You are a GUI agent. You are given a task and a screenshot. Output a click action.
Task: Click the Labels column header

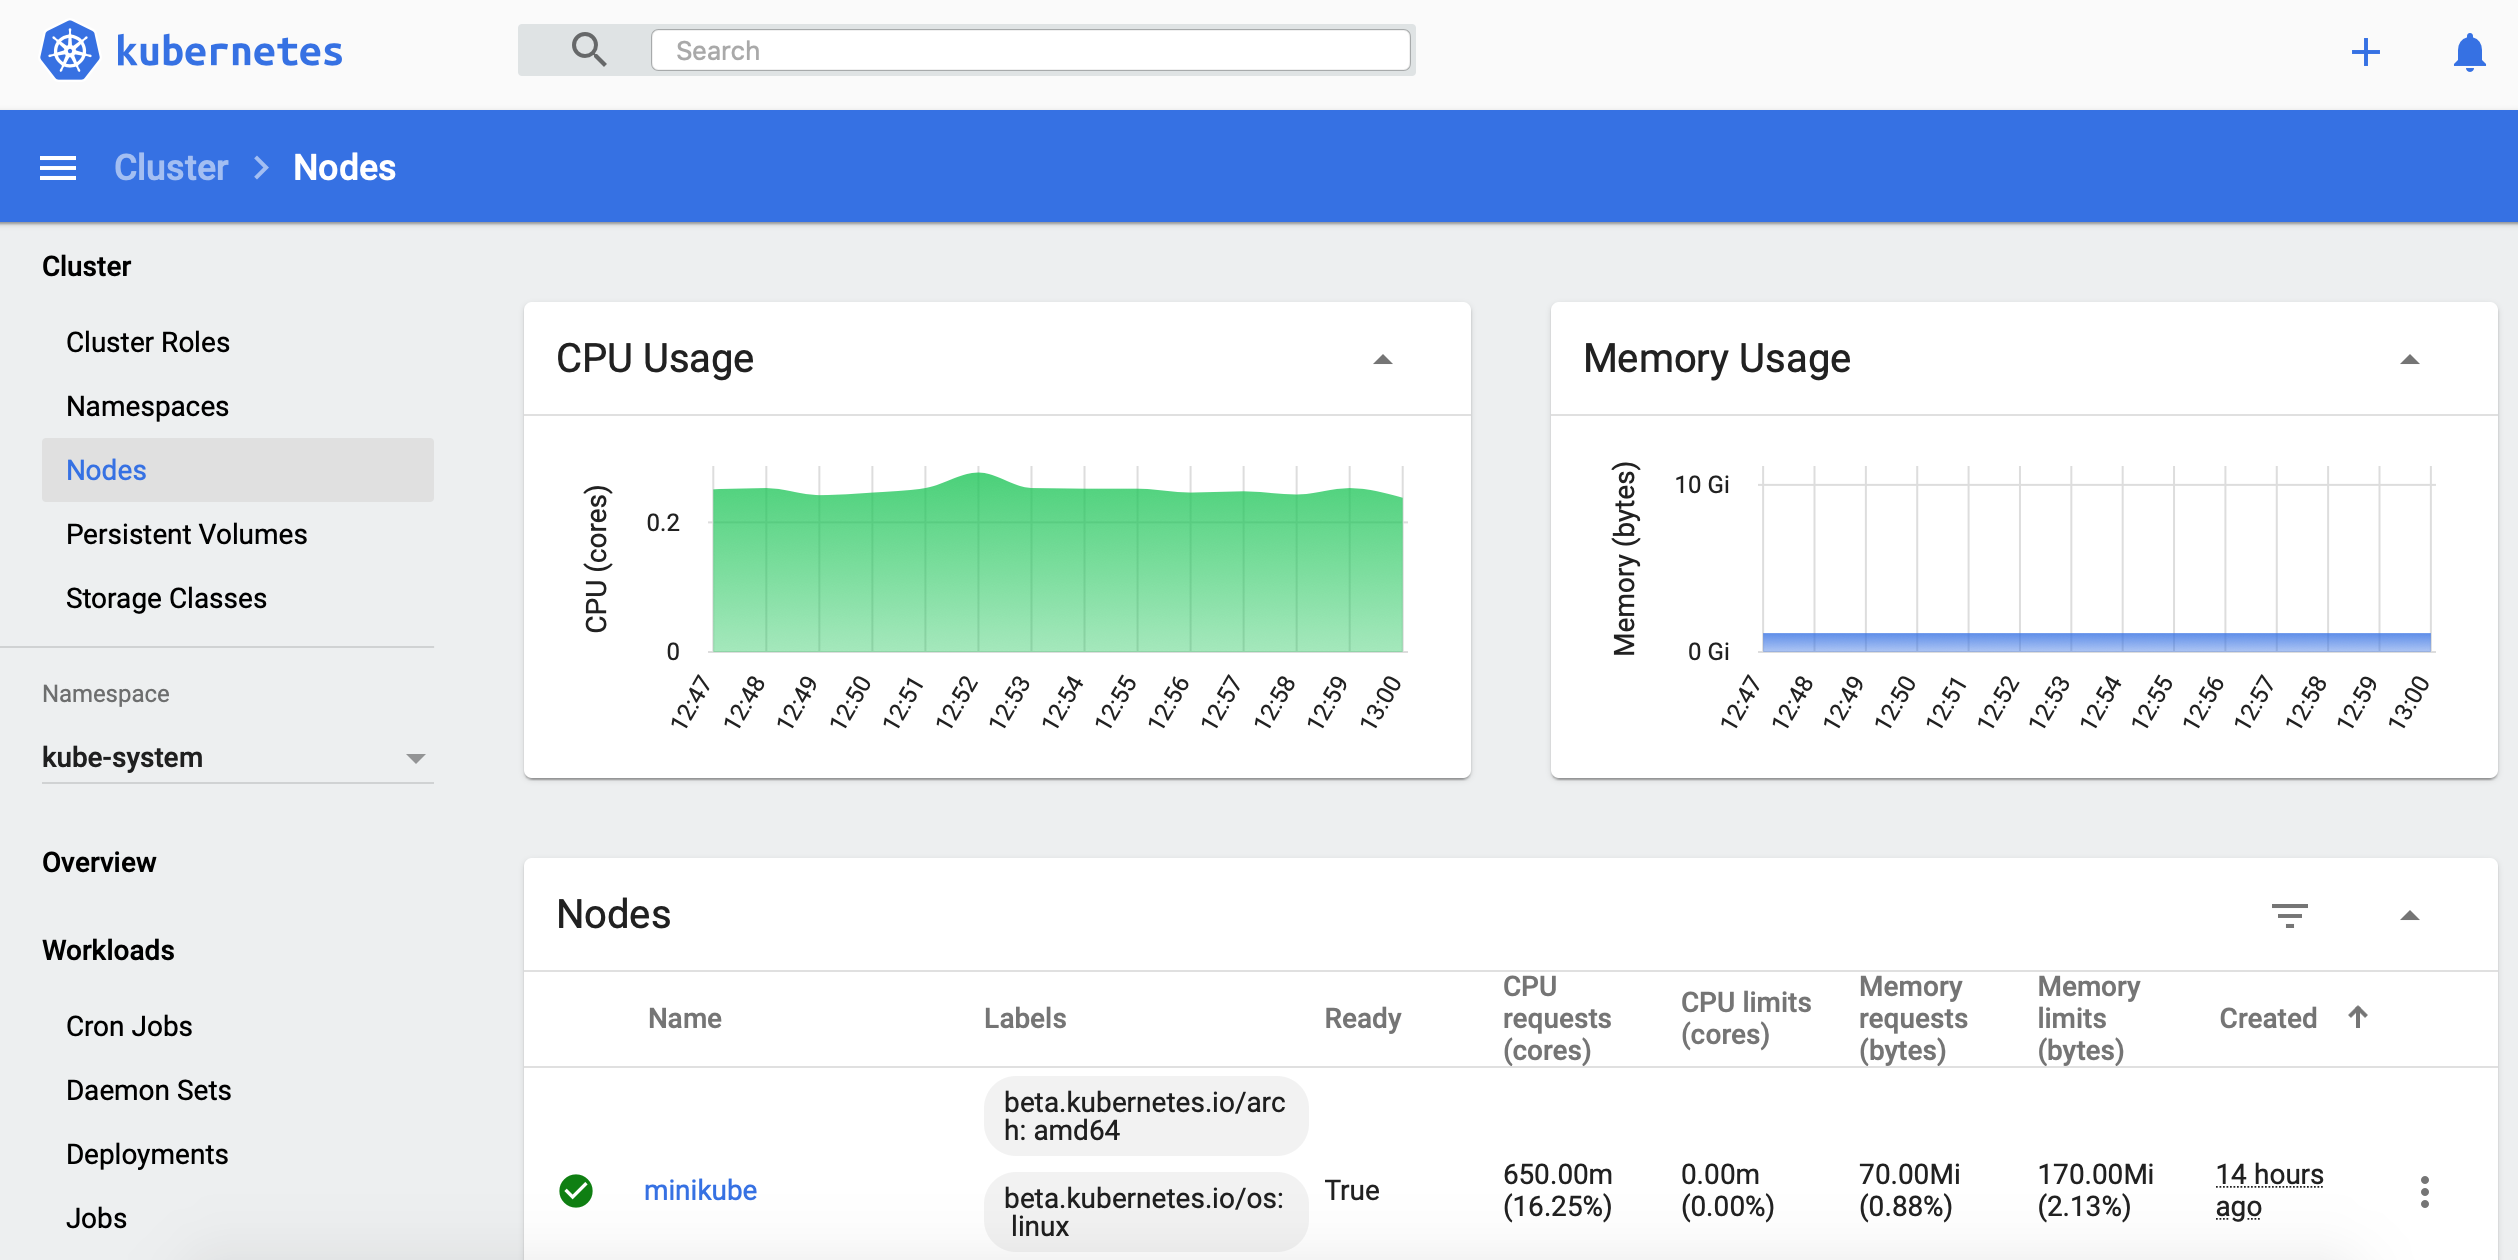[1025, 1018]
